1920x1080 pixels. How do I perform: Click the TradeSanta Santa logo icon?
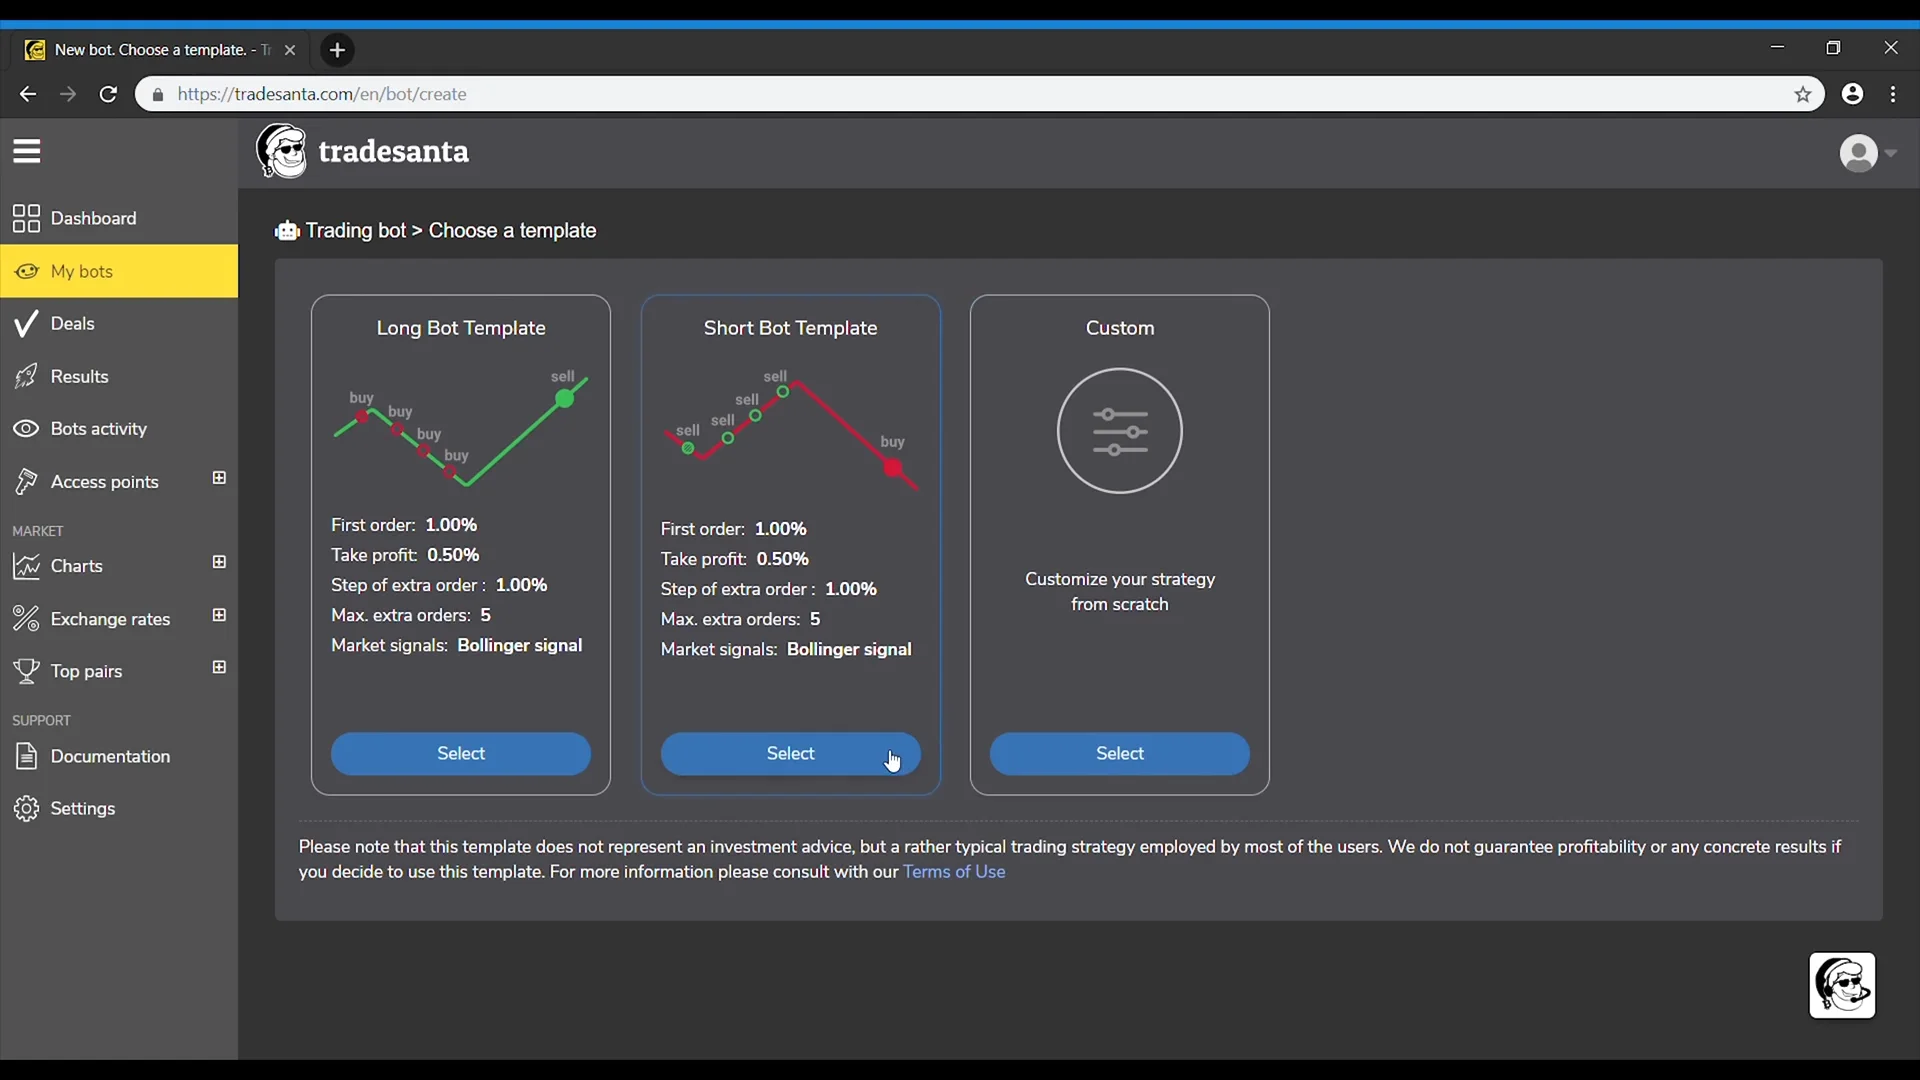[283, 151]
